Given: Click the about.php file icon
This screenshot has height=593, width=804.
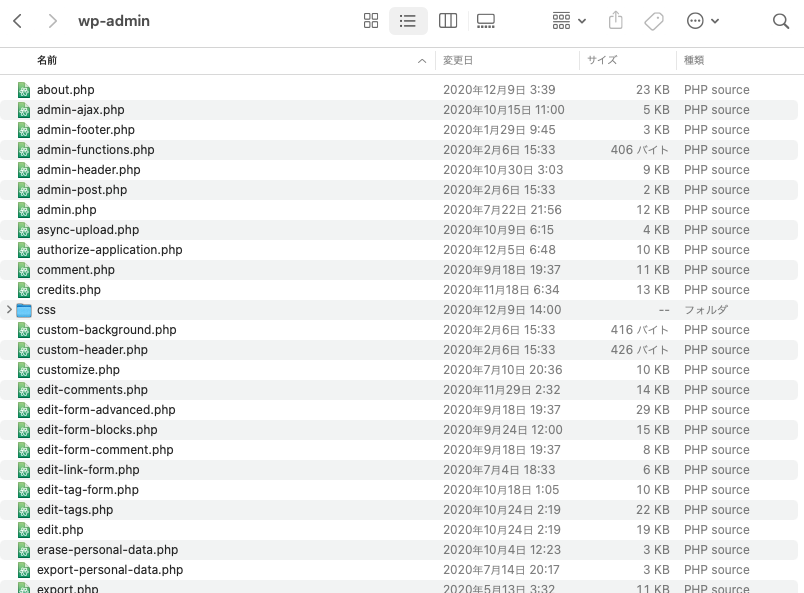Looking at the screenshot, I should [24, 90].
